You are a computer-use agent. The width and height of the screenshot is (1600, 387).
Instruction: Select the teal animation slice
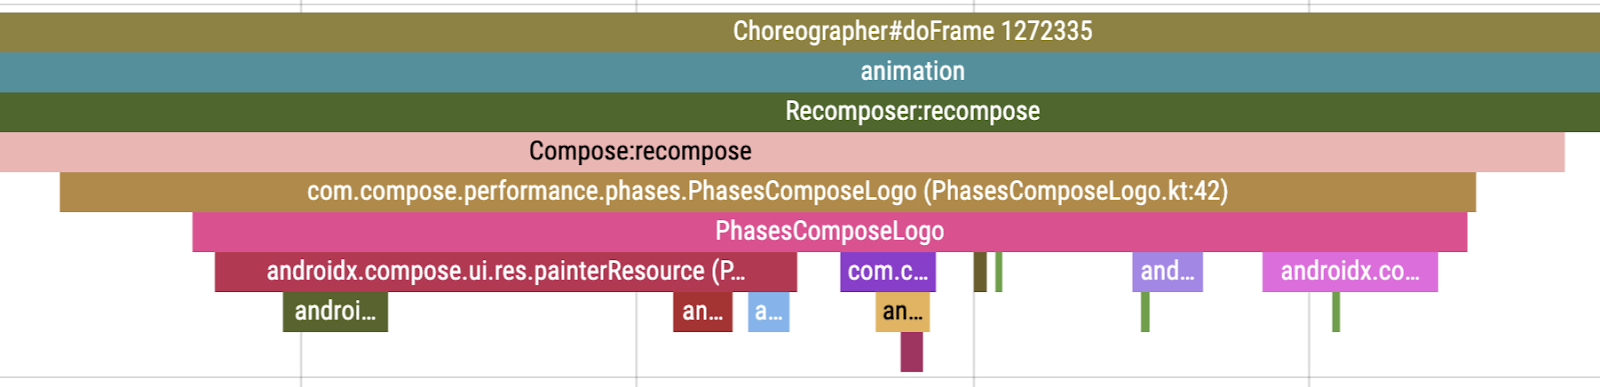(x=800, y=71)
